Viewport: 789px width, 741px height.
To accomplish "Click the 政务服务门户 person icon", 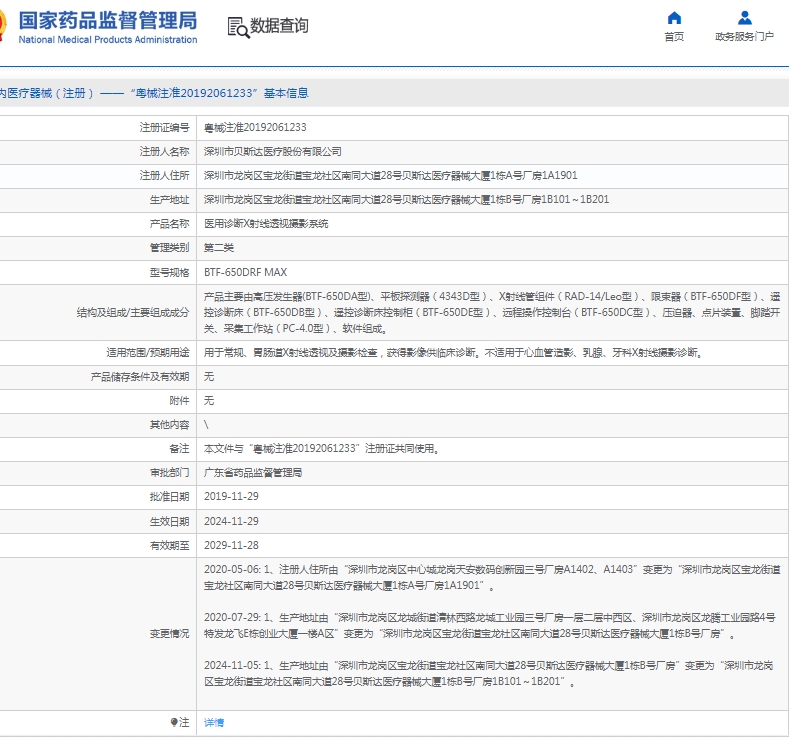I will point(744,18).
